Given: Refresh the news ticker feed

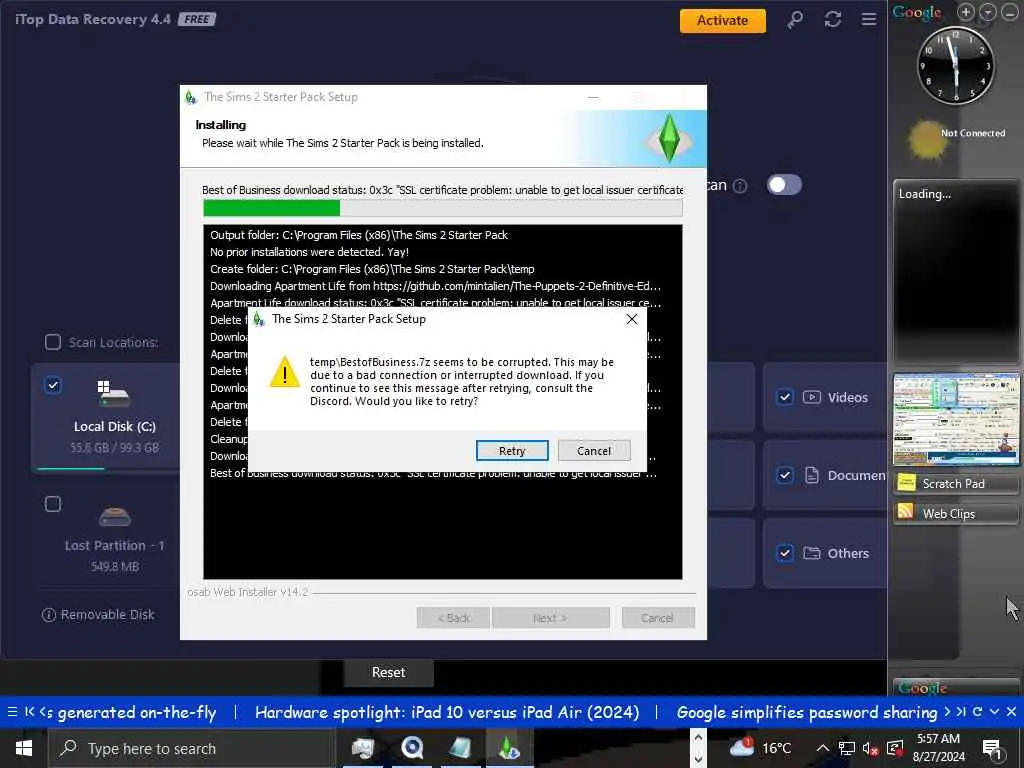Looking at the screenshot, I should (x=978, y=712).
